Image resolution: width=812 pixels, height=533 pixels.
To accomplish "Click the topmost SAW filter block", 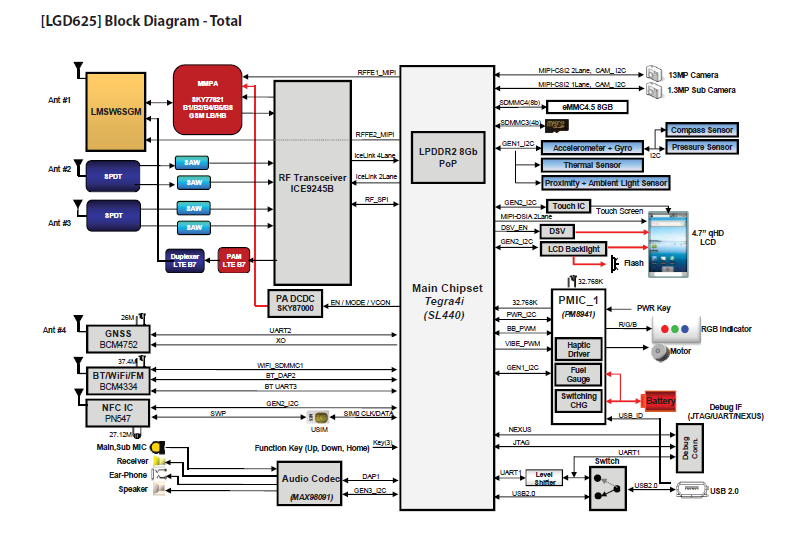I will click(x=192, y=163).
